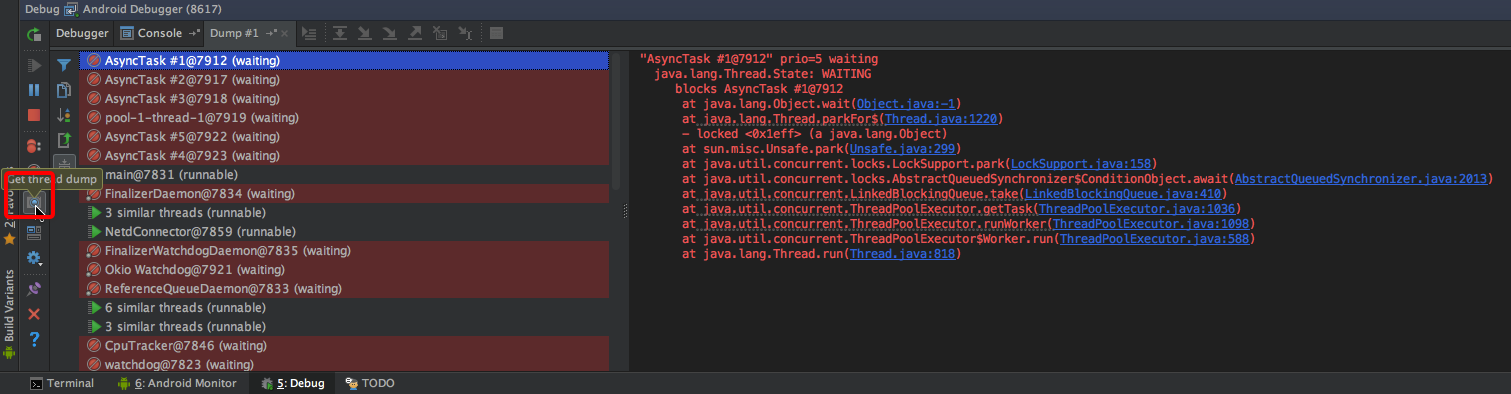
Task: Open the LockSupport.java:158 link
Action: tap(1082, 164)
